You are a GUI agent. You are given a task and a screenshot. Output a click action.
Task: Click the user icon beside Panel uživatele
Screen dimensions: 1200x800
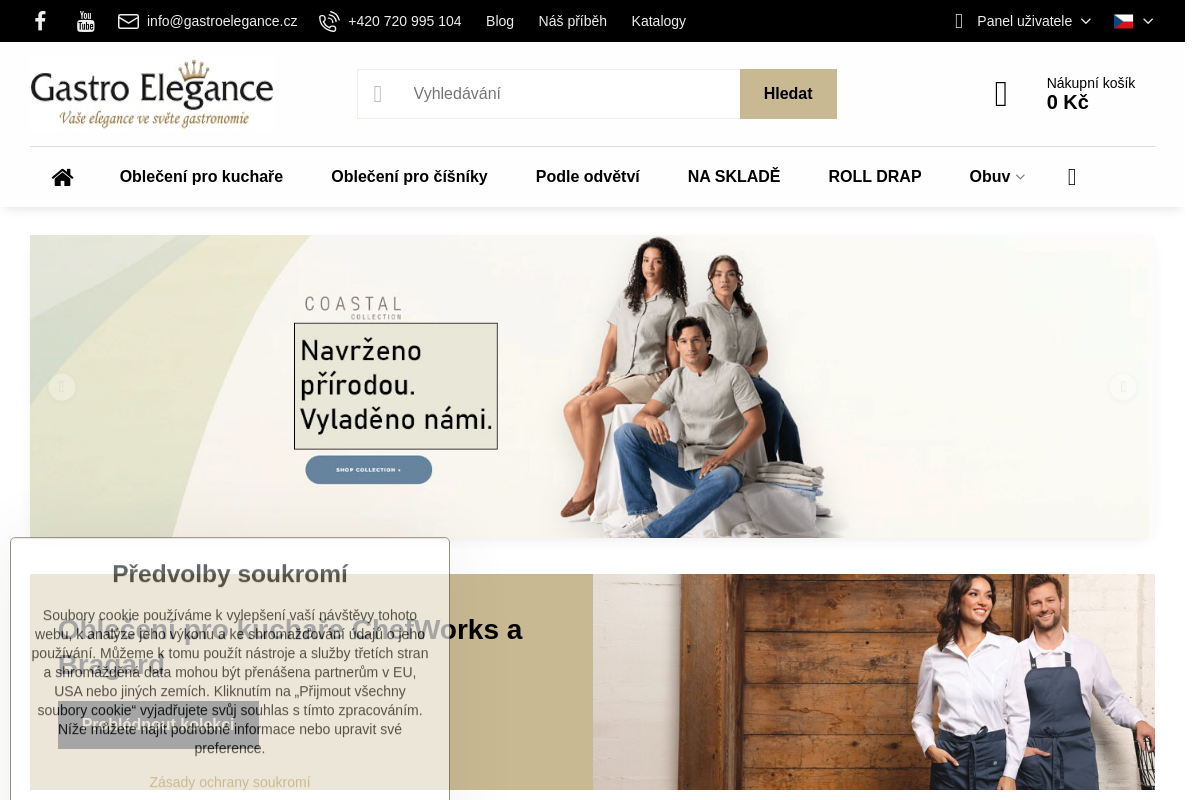pos(959,21)
